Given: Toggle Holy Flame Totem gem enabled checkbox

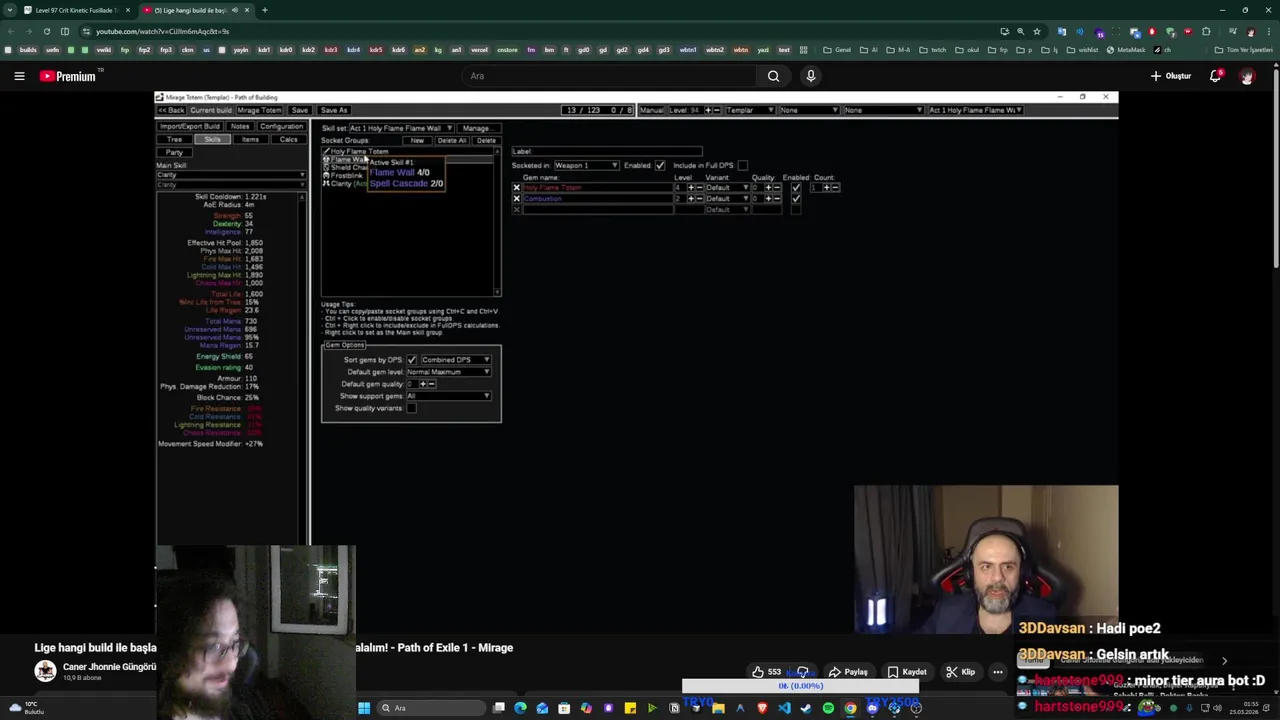Looking at the screenshot, I should 796,188.
